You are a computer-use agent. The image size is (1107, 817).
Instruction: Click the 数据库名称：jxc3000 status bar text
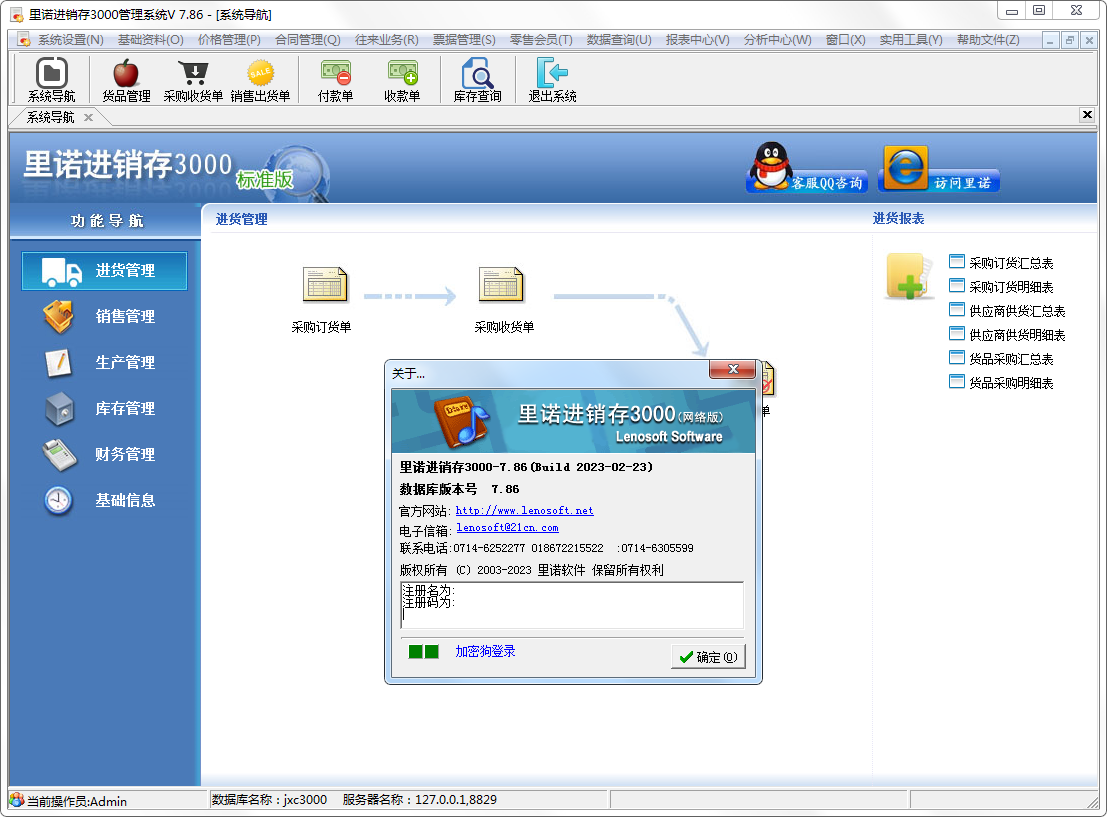point(269,799)
